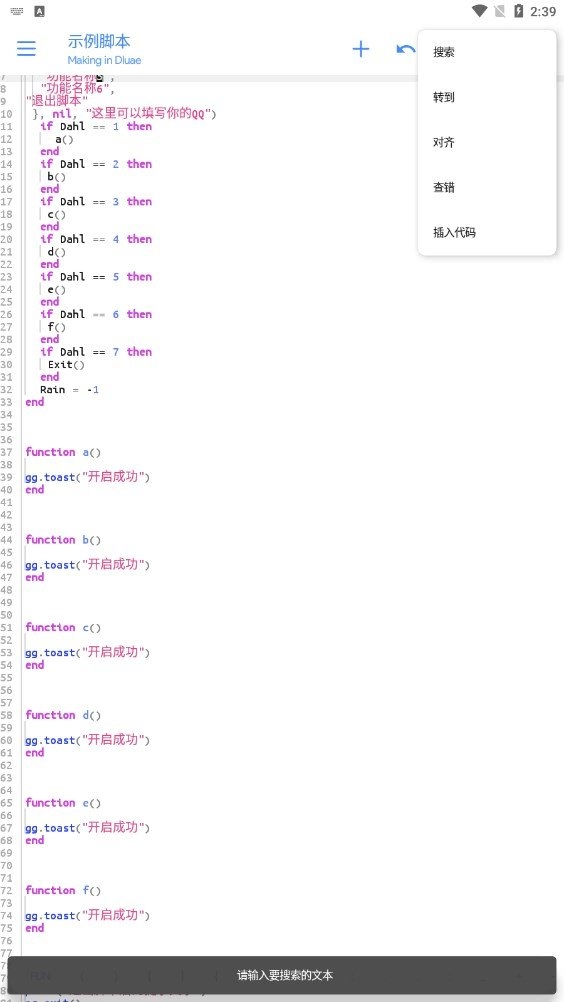This screenshot has height=1002, width=564.
Task: Click the gg.toast call on line 74
Action: tap(88, 916)
